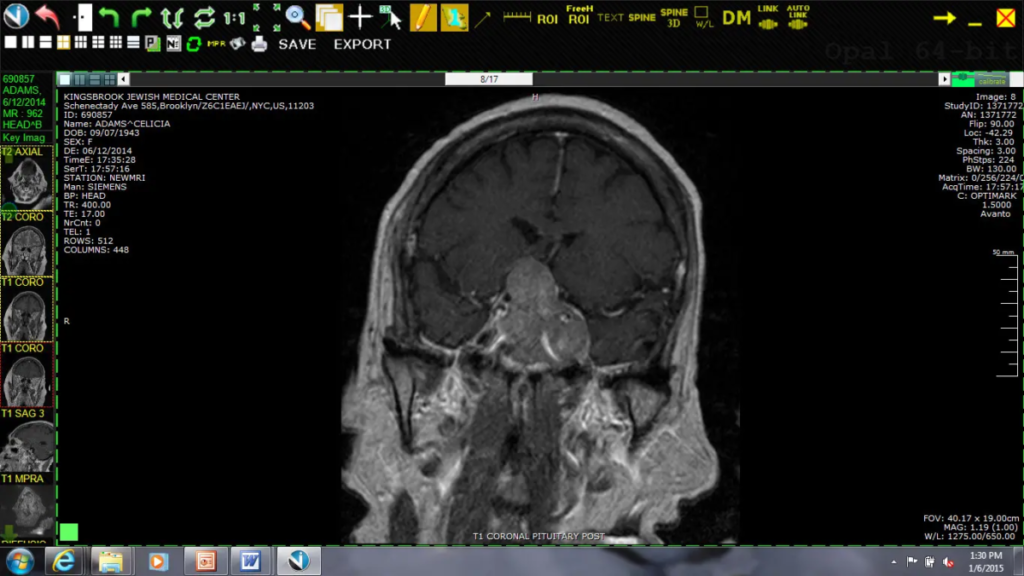Click the Opal logo icon
The width and height of the screenshot is (1024, 576).
click(x=16, y=16)
